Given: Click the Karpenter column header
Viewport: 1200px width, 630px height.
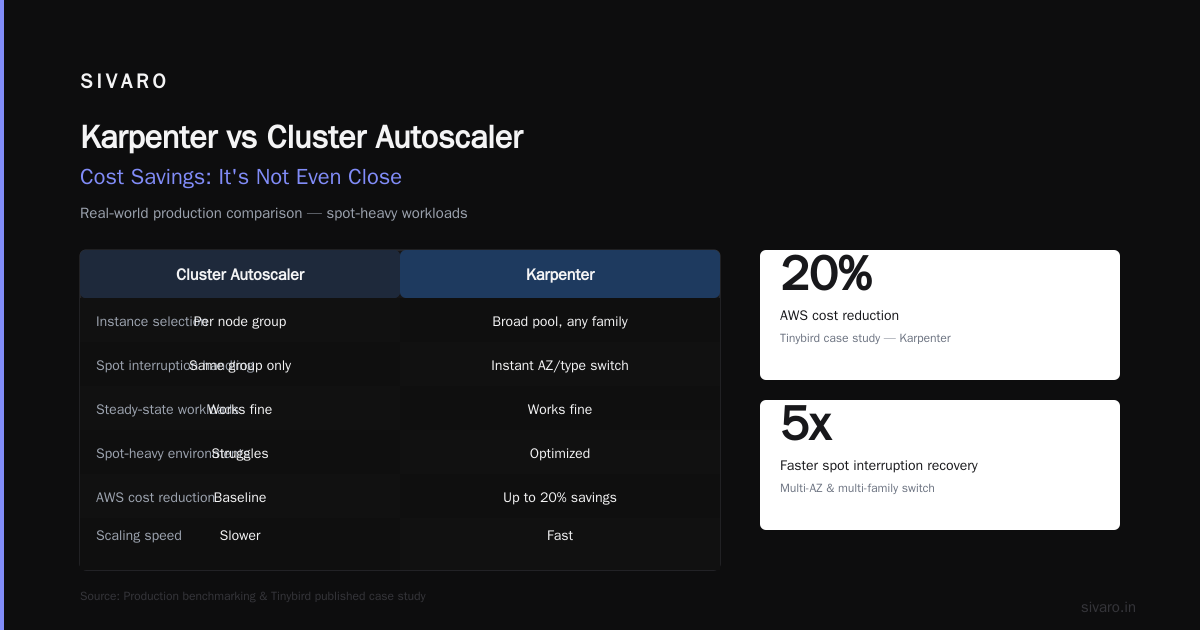Looking at the screenshot, I should click(560, 274).
